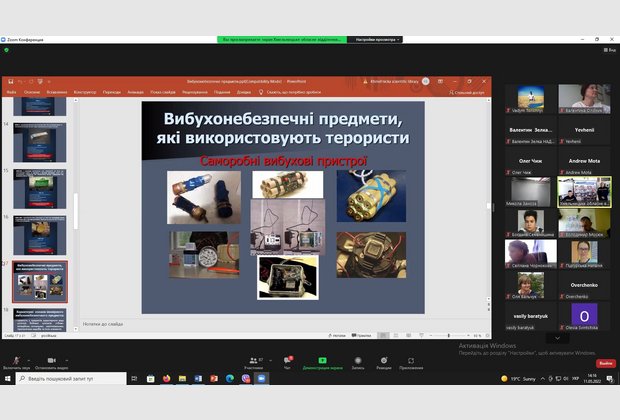Click the Windows Start button
Screen dimensions: 620x420
coord(7,379)
